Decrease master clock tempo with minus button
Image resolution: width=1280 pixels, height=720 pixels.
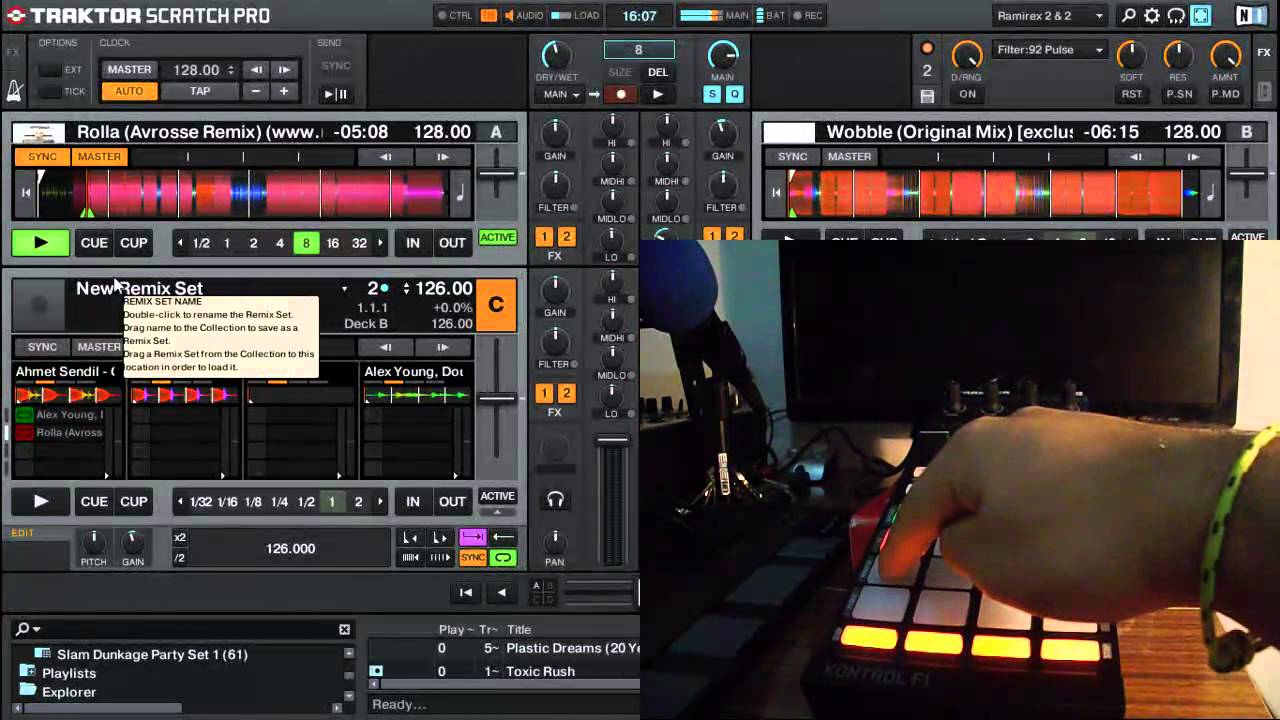tap(256, 91)
